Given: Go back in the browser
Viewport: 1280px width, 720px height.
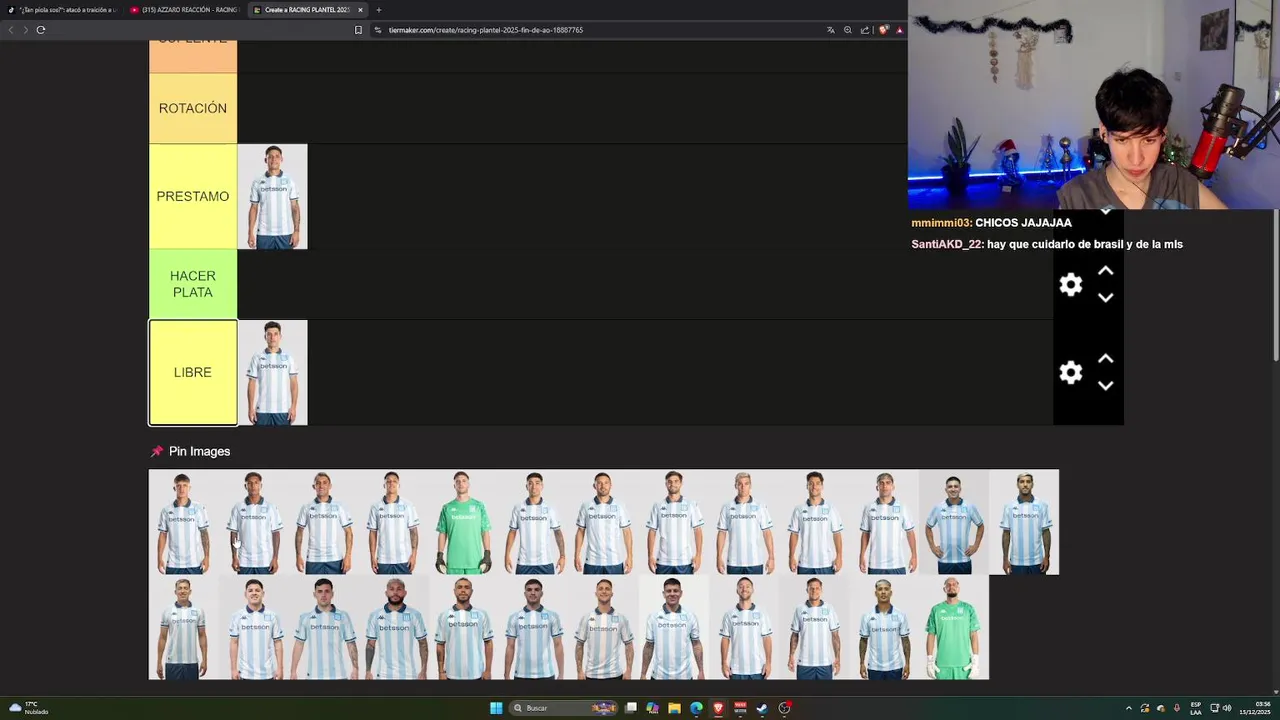Looking at the screenshot, I should point(11,30).
